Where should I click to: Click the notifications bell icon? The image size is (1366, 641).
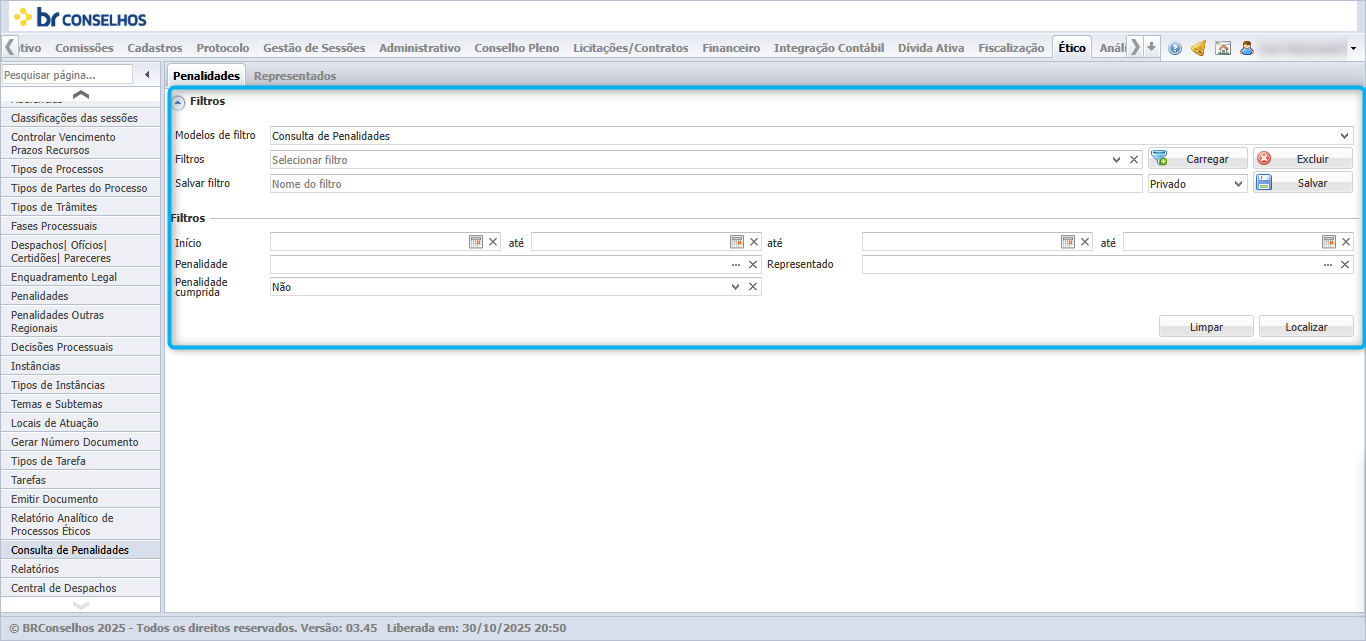(x=1198, y=48)
